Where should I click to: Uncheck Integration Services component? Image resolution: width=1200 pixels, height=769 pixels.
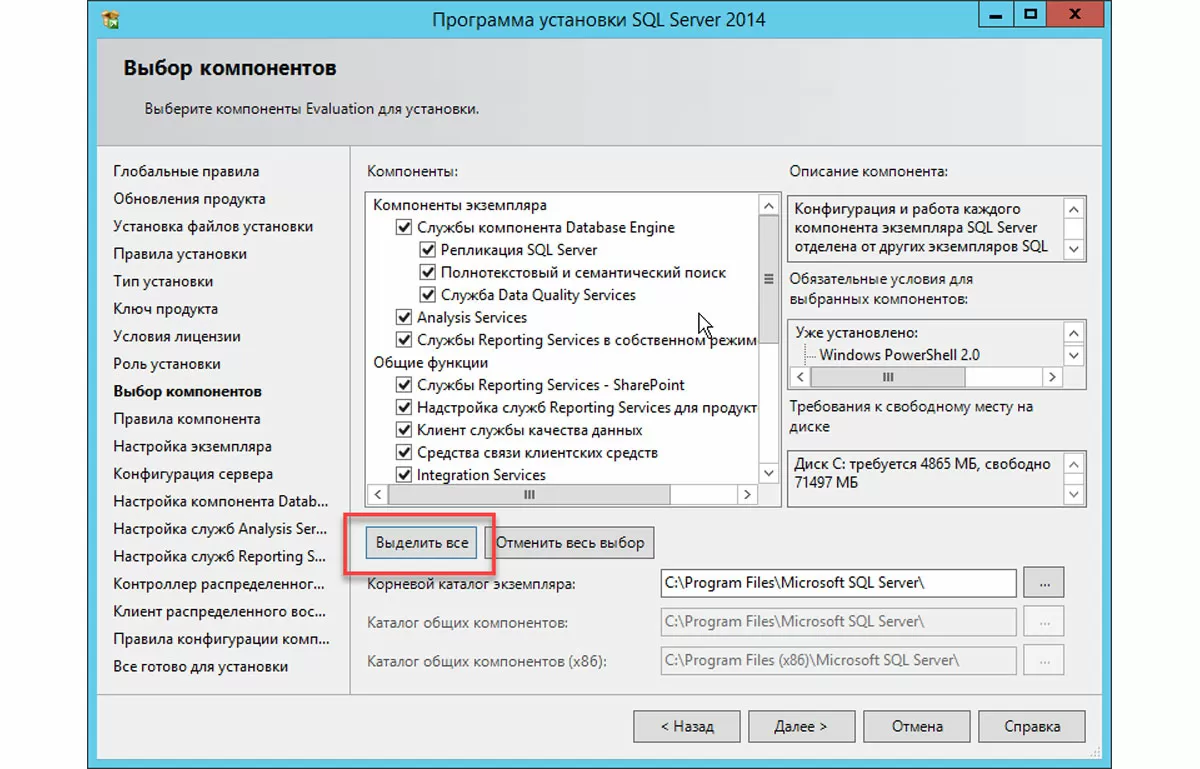click(404, 475)
